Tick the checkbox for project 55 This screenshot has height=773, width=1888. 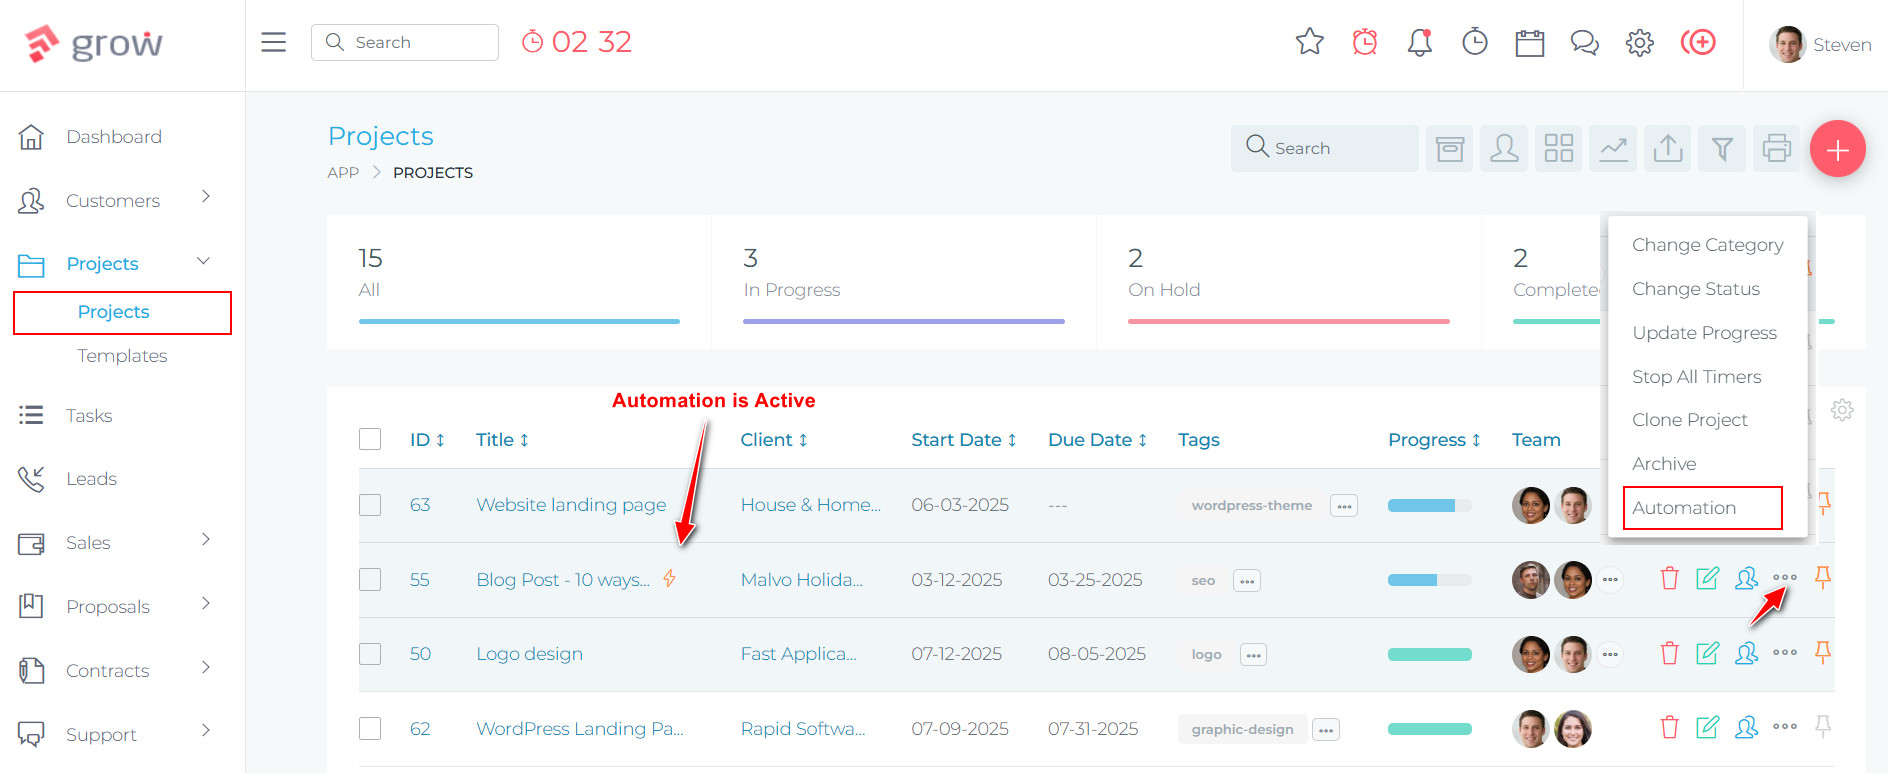coord(370,580)
